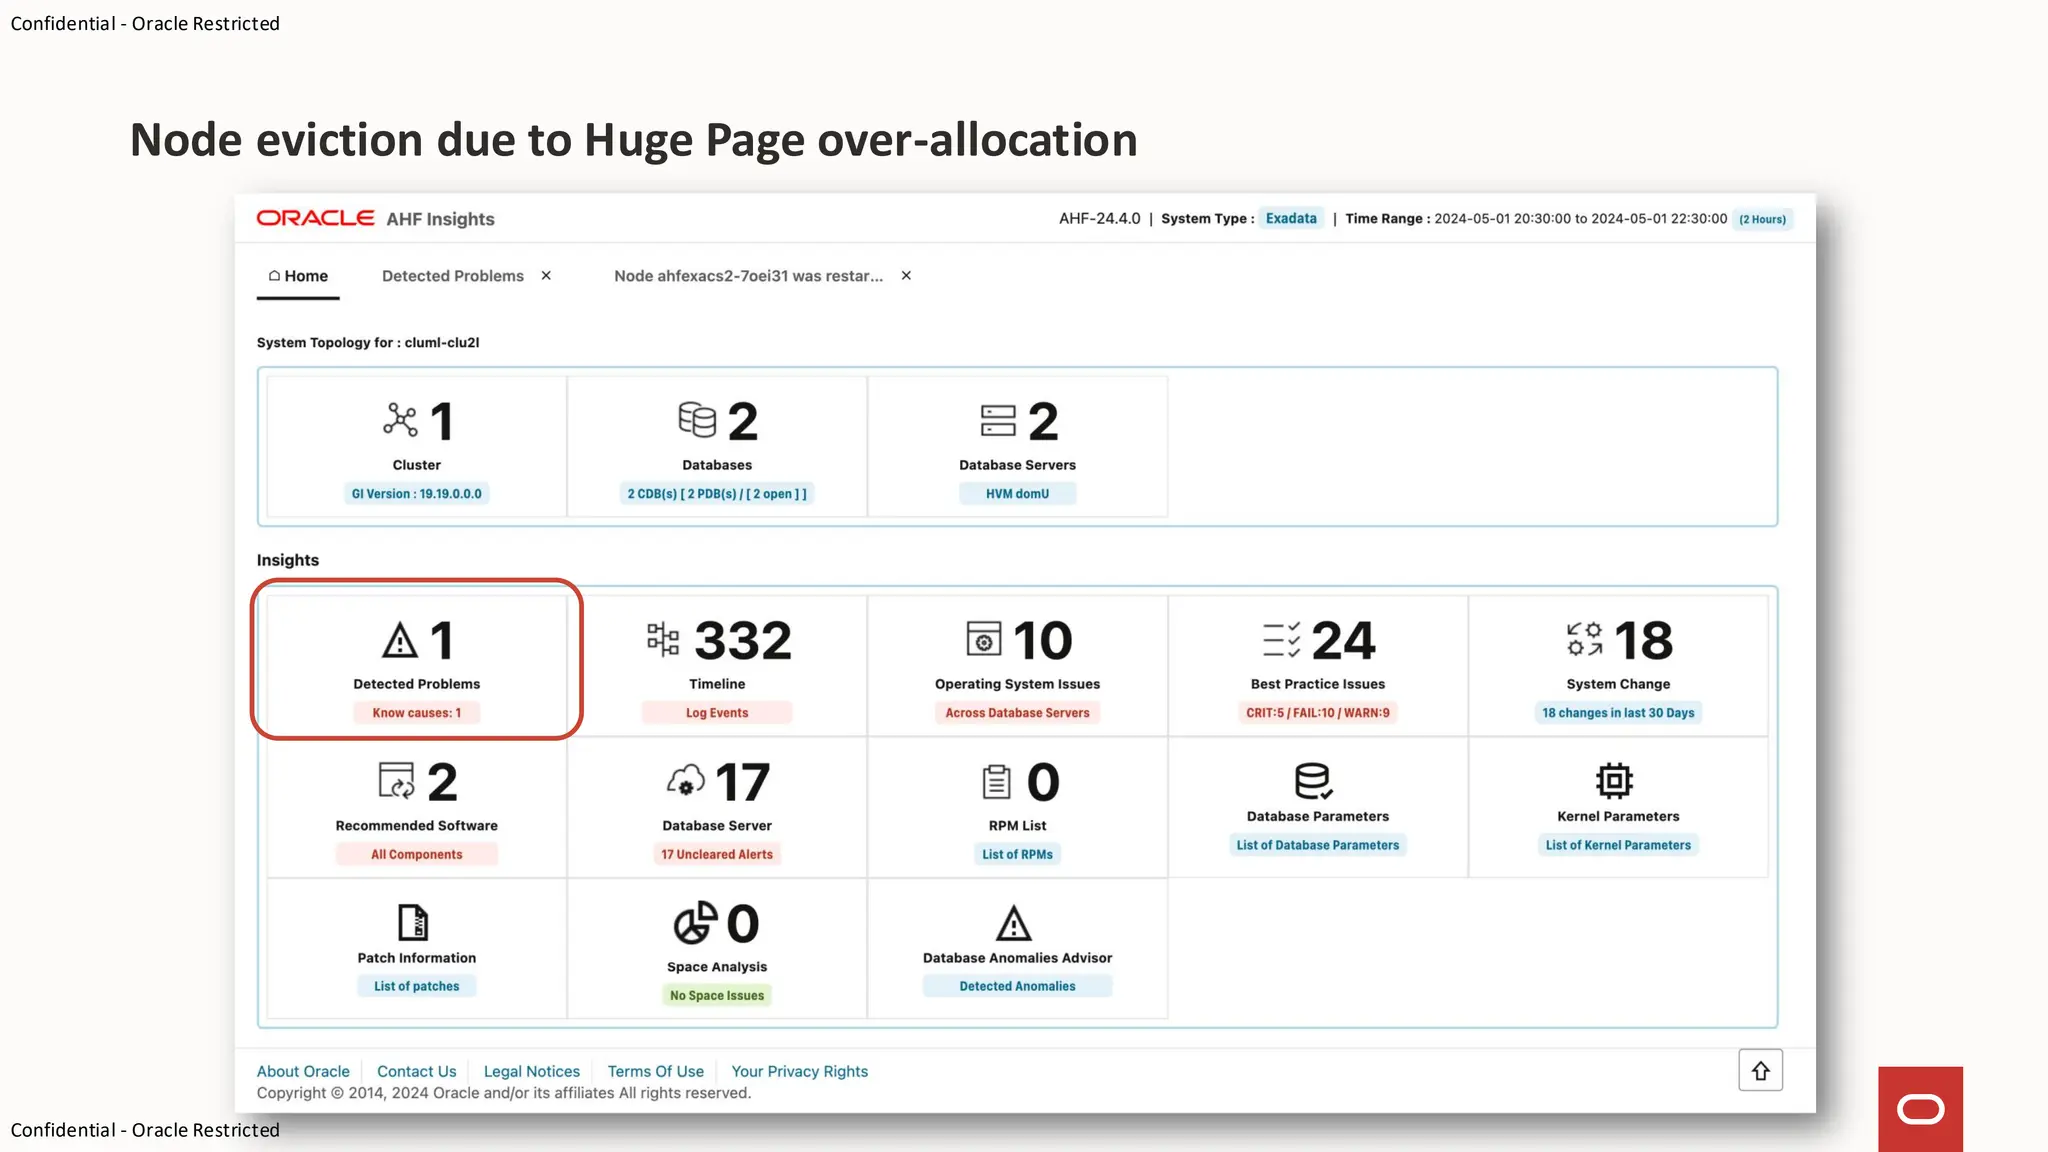Click the Database Anomalies Advisor triangle icon

click(x=1014, y=923)
